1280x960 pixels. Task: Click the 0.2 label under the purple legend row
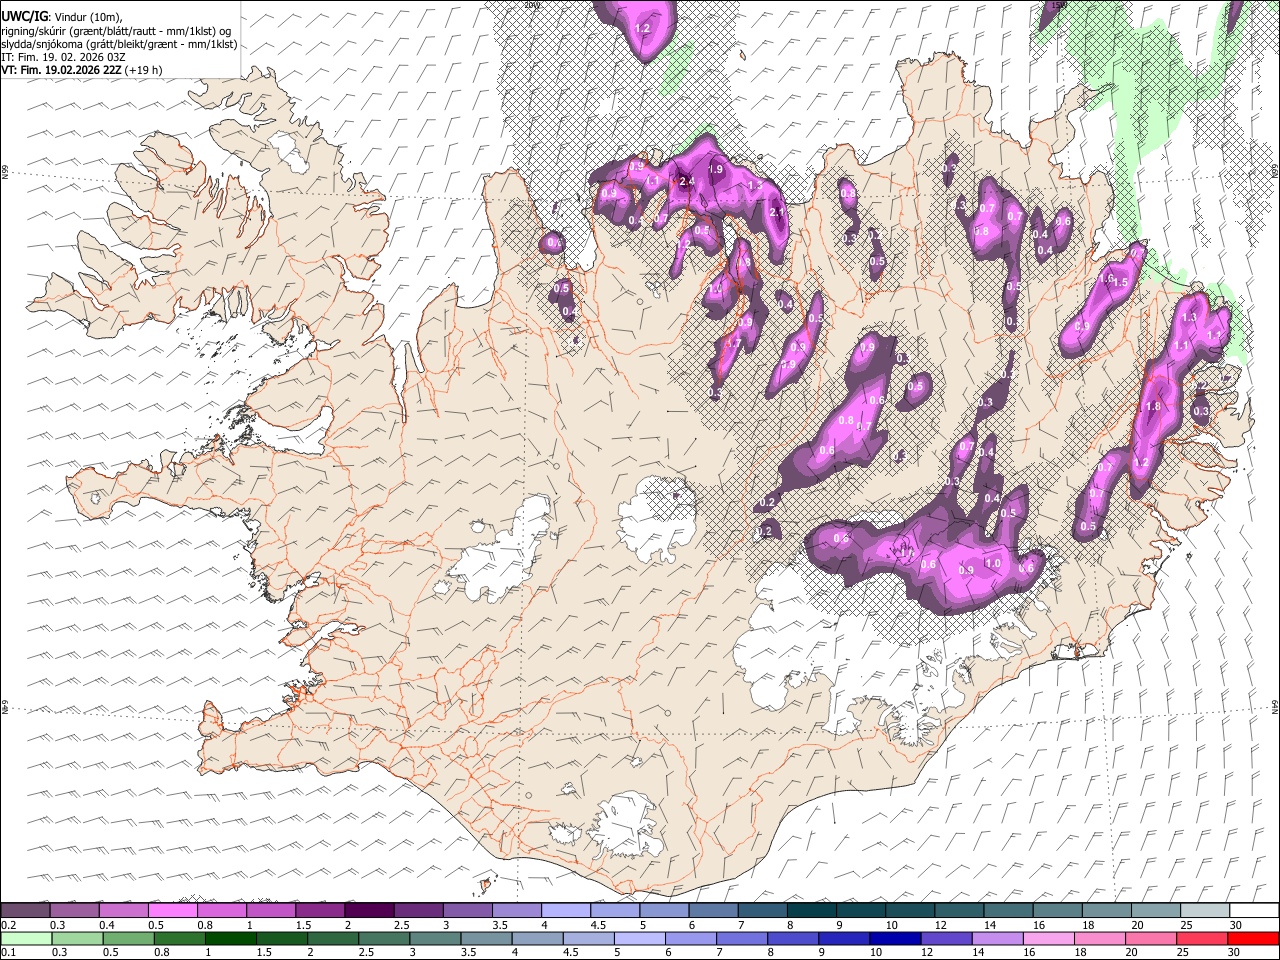click(x=9, y=924)
